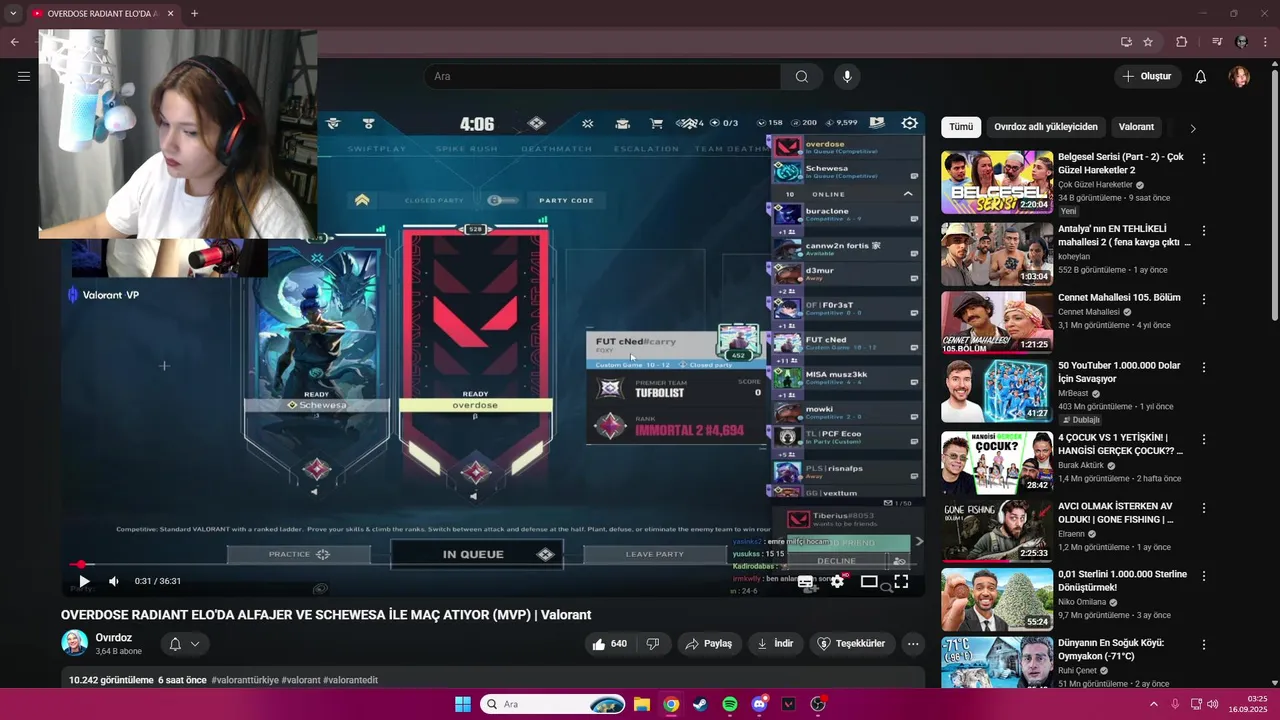Focus the YouTube Ara search field
This screenshot has width=1280, height=720.
tap(602, 77)
